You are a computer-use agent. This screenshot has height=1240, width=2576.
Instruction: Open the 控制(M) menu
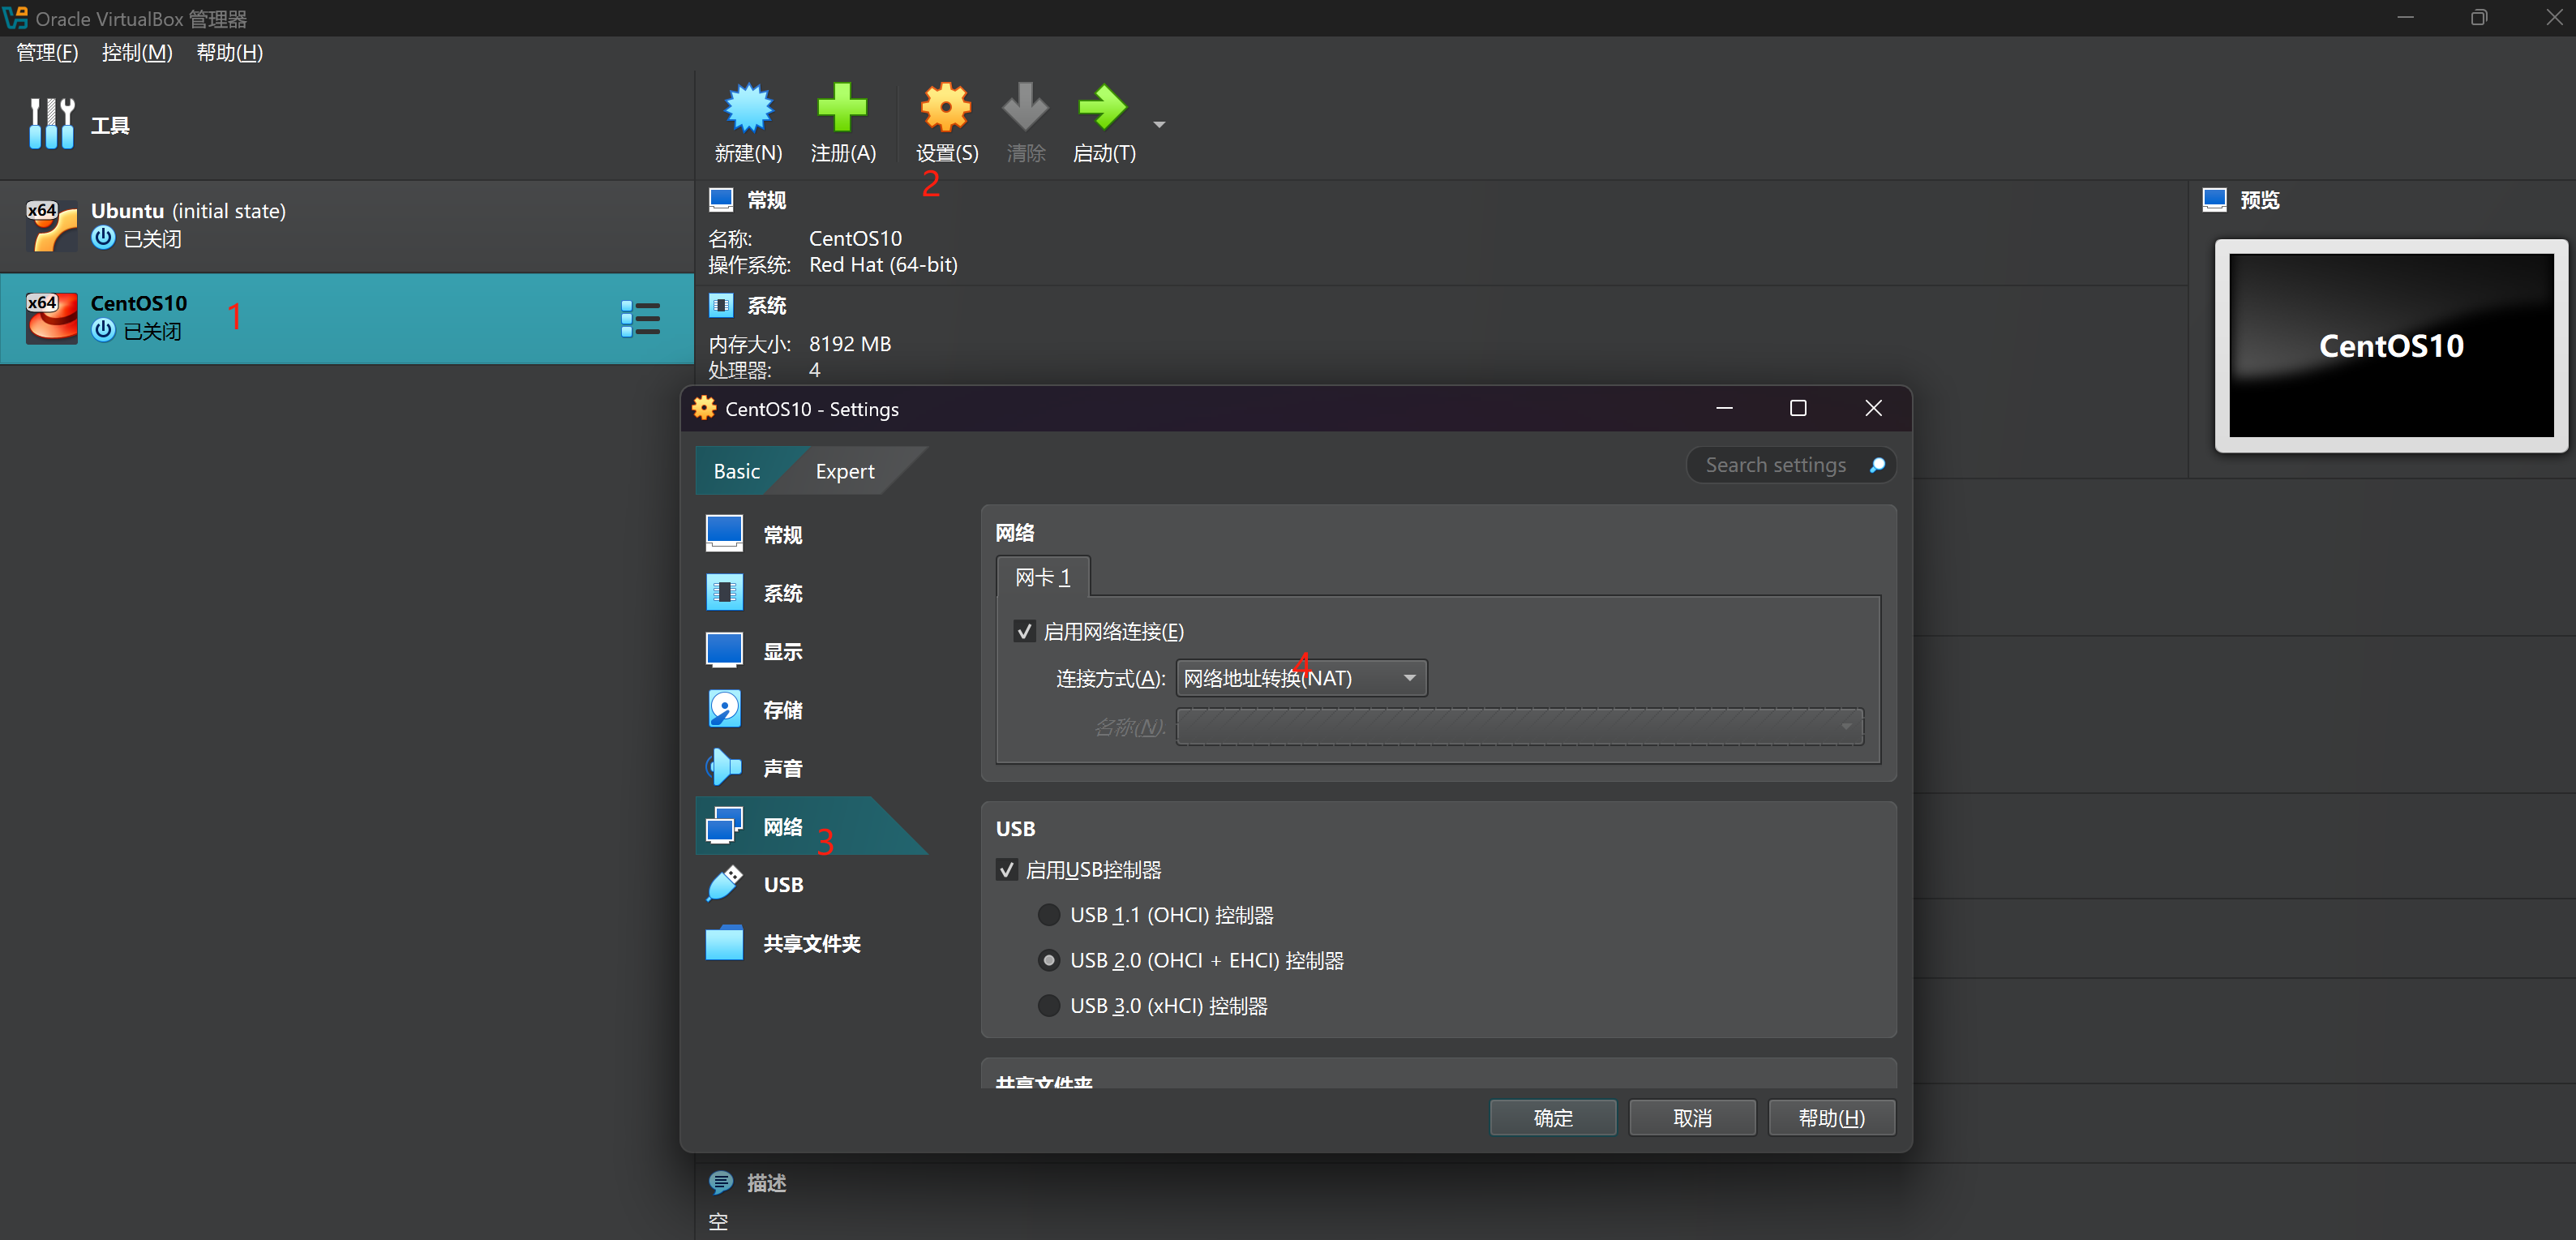(x=137, y=53)
